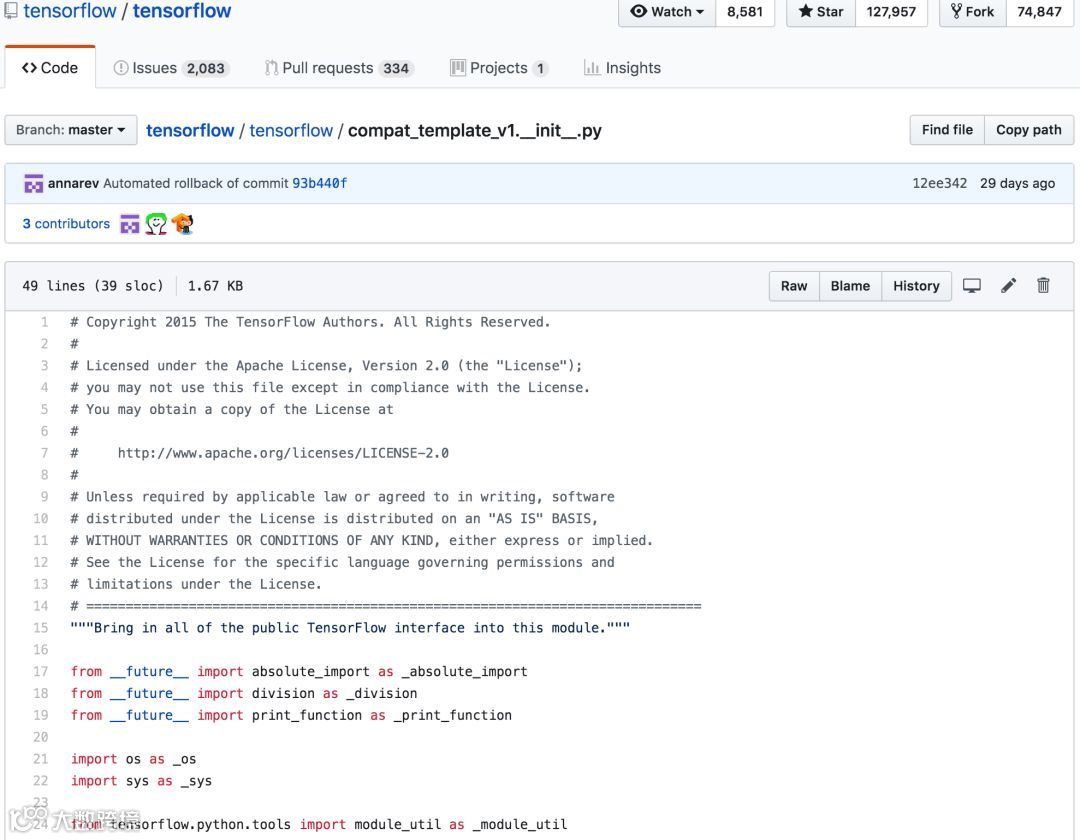The width and height of the screenshot is (1080, 840).
Task: Delete this file with the trash icon
Action: 1043,285
